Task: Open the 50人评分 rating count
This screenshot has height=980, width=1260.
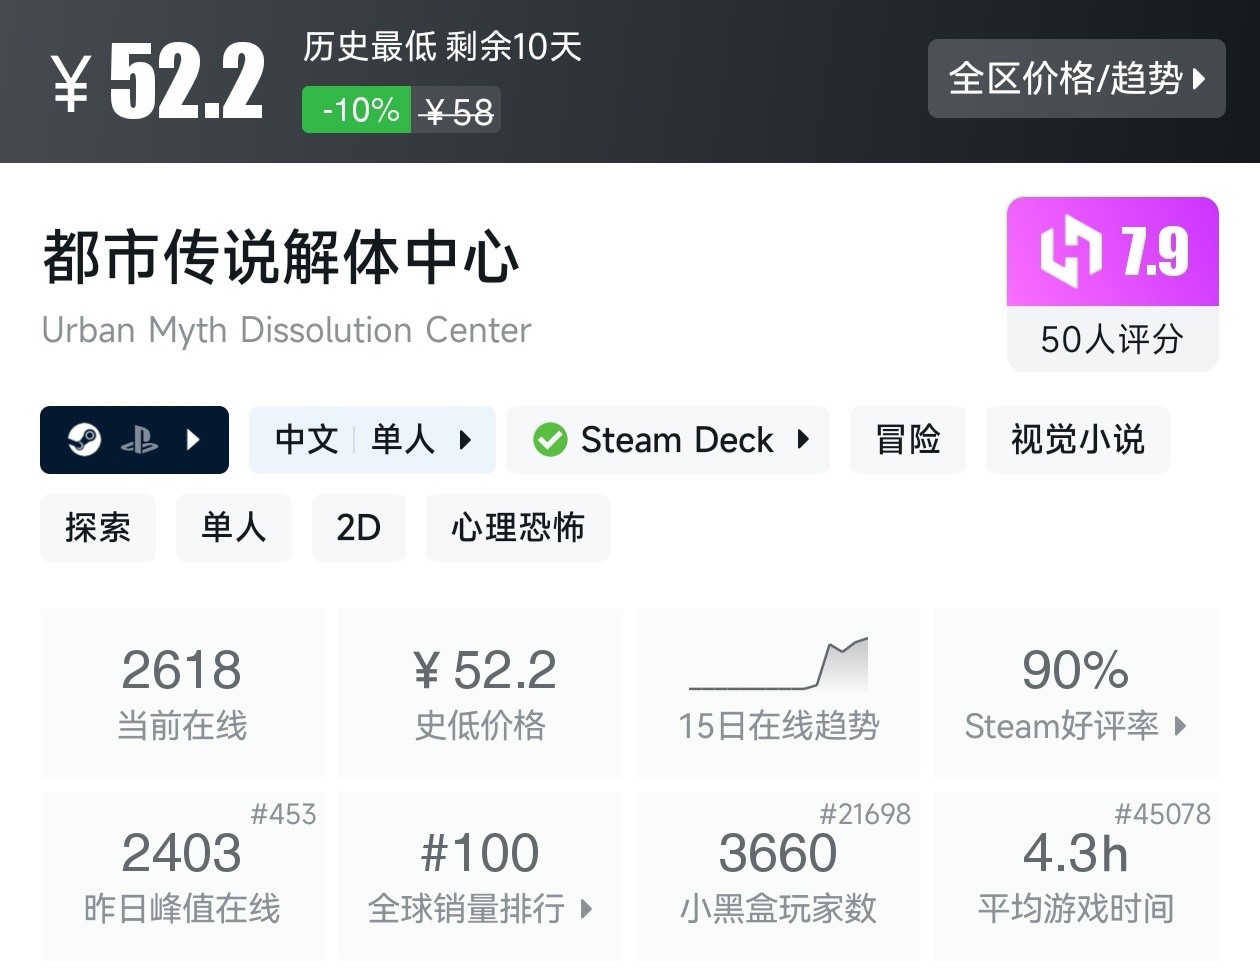Action: 1112,340
